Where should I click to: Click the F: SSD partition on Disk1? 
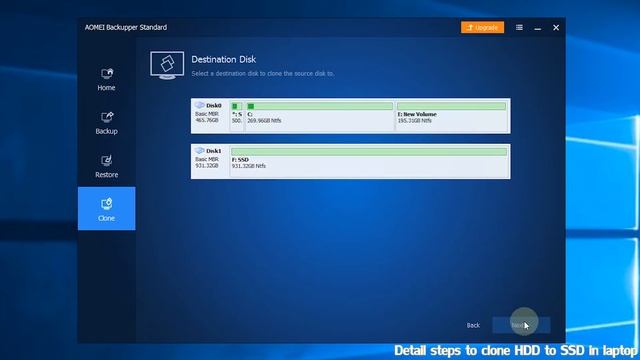click(369, 162)
